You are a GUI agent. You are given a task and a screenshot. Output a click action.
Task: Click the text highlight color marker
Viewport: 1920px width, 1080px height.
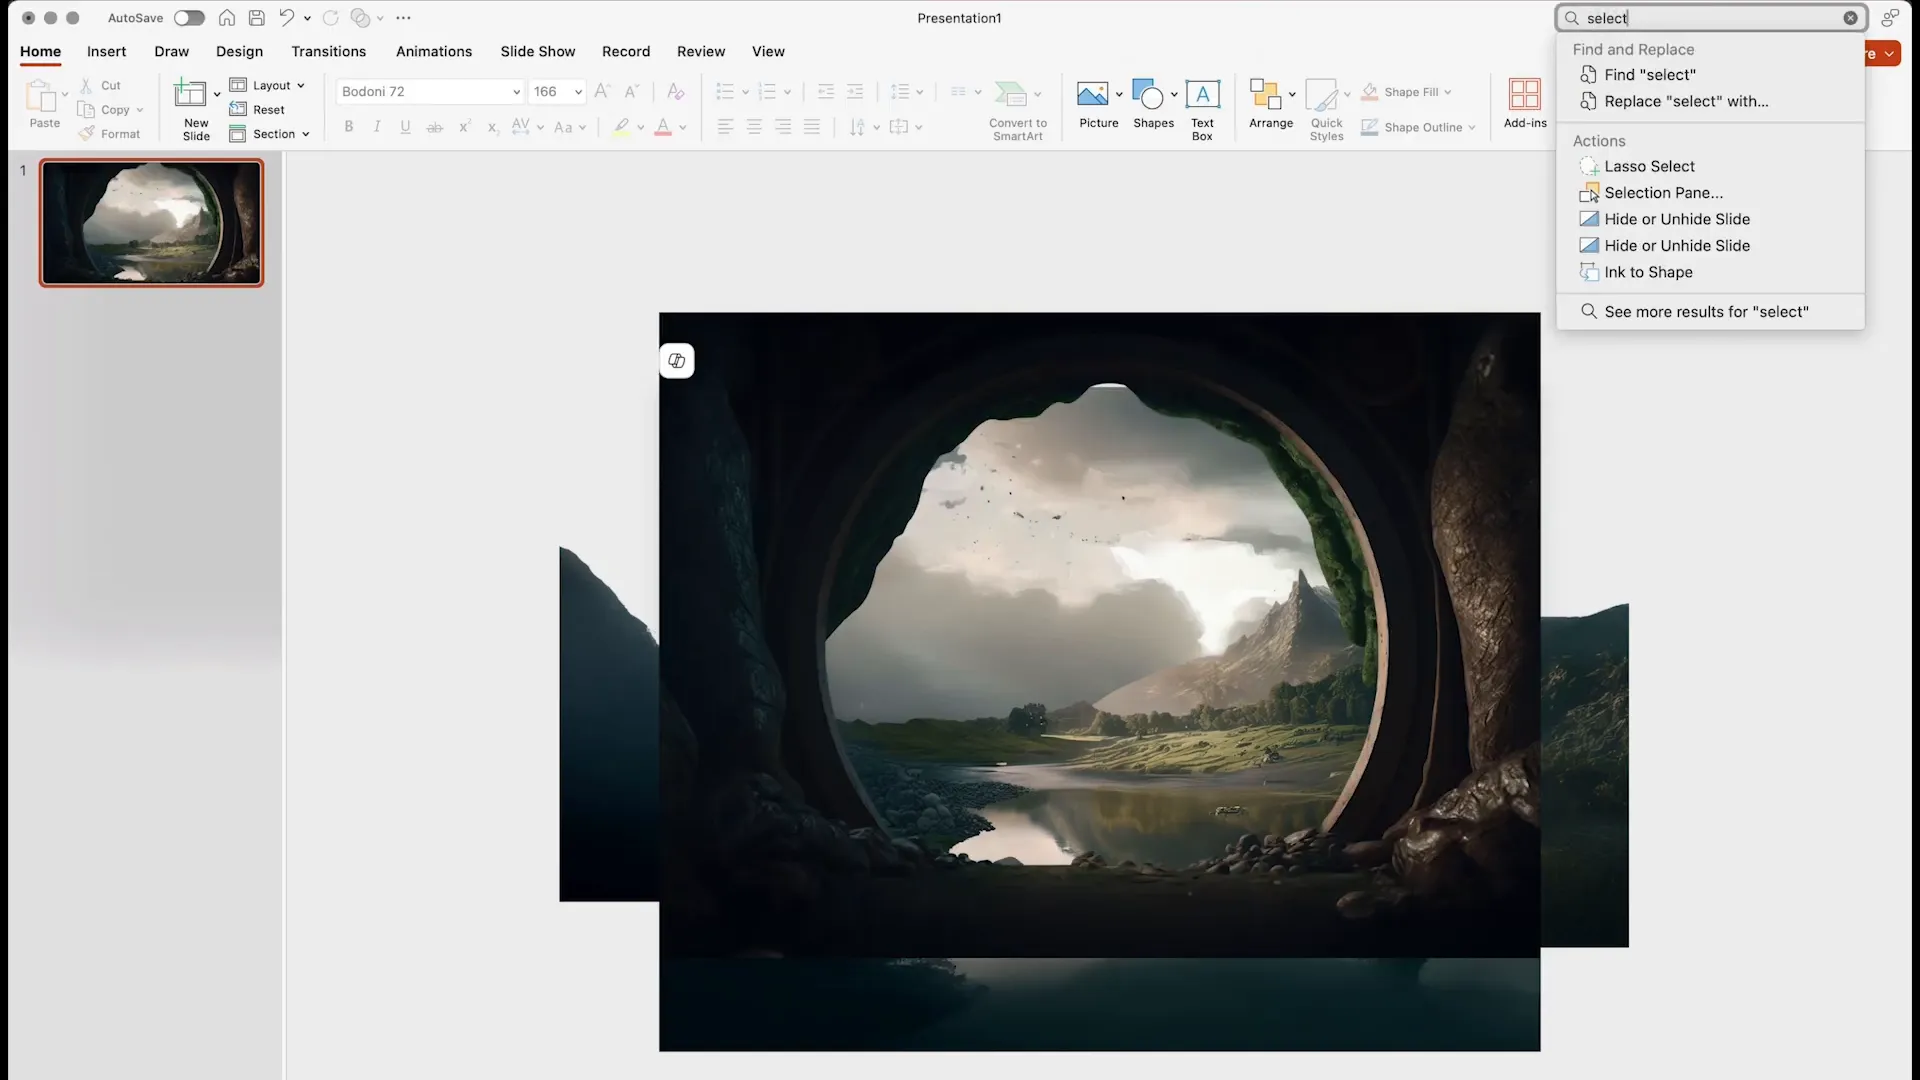[x=622, y=127]
